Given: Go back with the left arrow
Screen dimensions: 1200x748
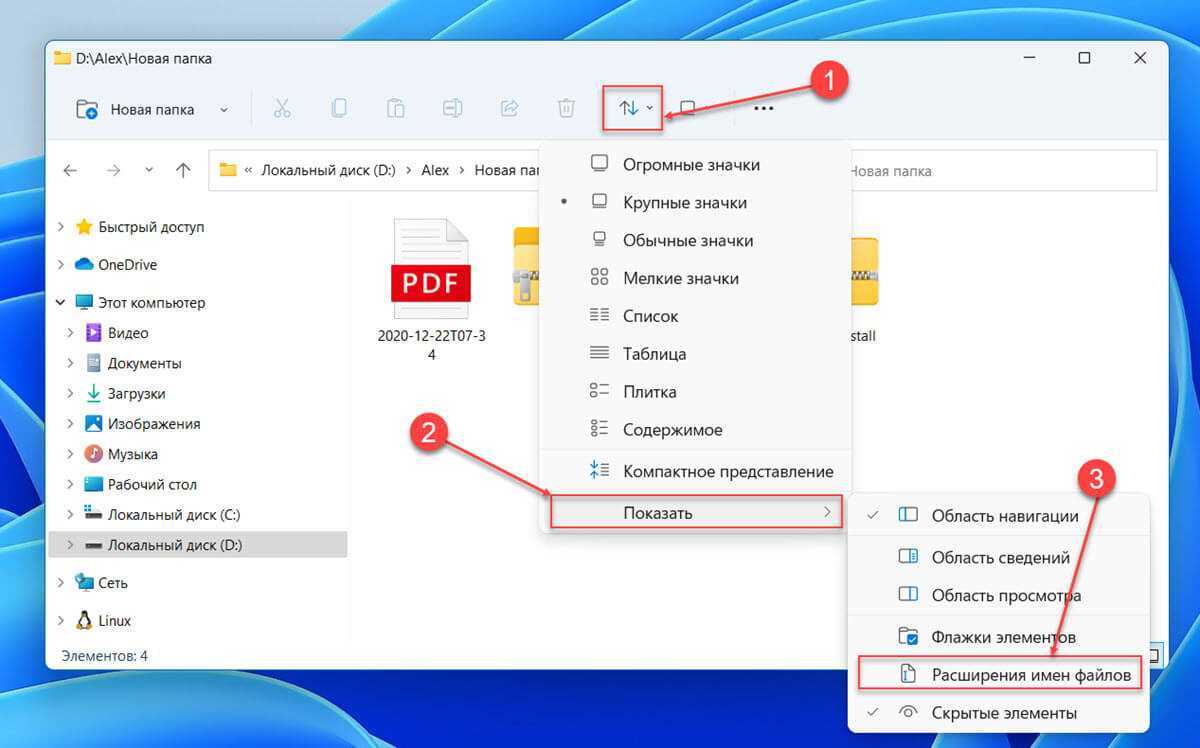Looking at the screenshot, I should tap(70, 171).
